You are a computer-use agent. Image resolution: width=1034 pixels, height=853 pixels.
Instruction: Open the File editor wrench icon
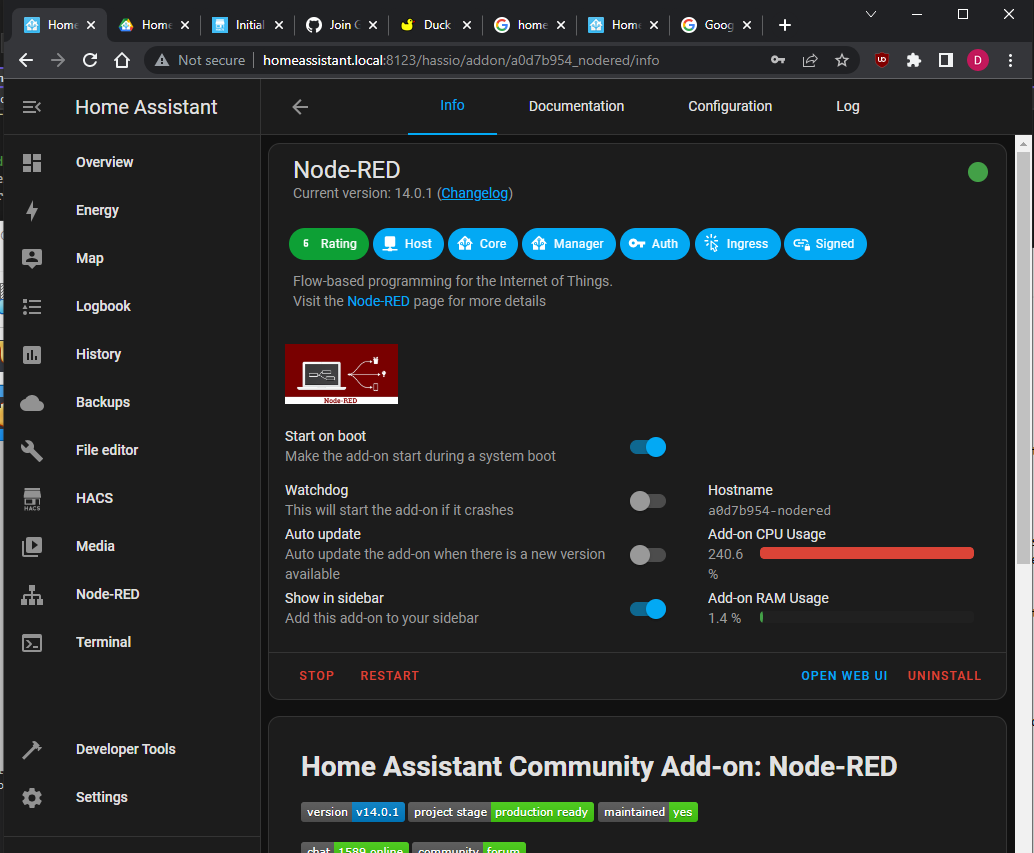point(32,451)
